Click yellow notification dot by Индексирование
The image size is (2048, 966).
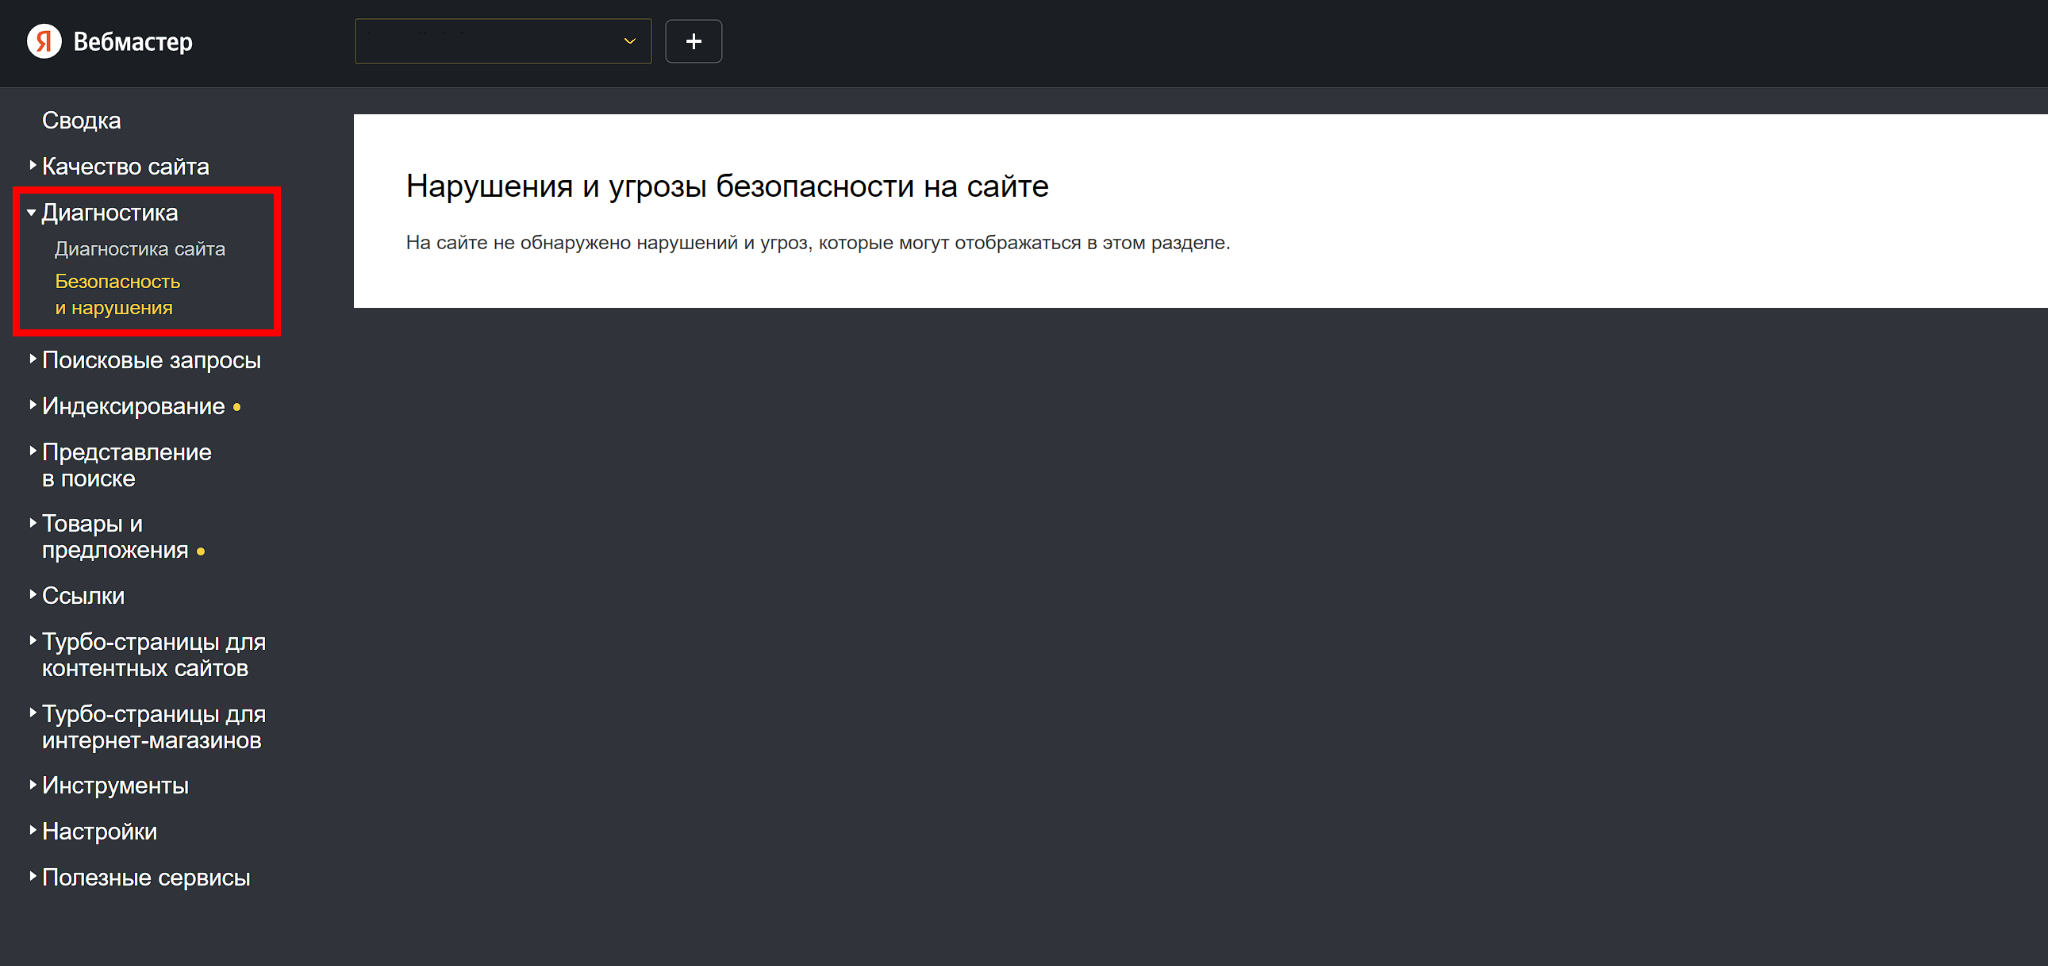tap(237, 407)
